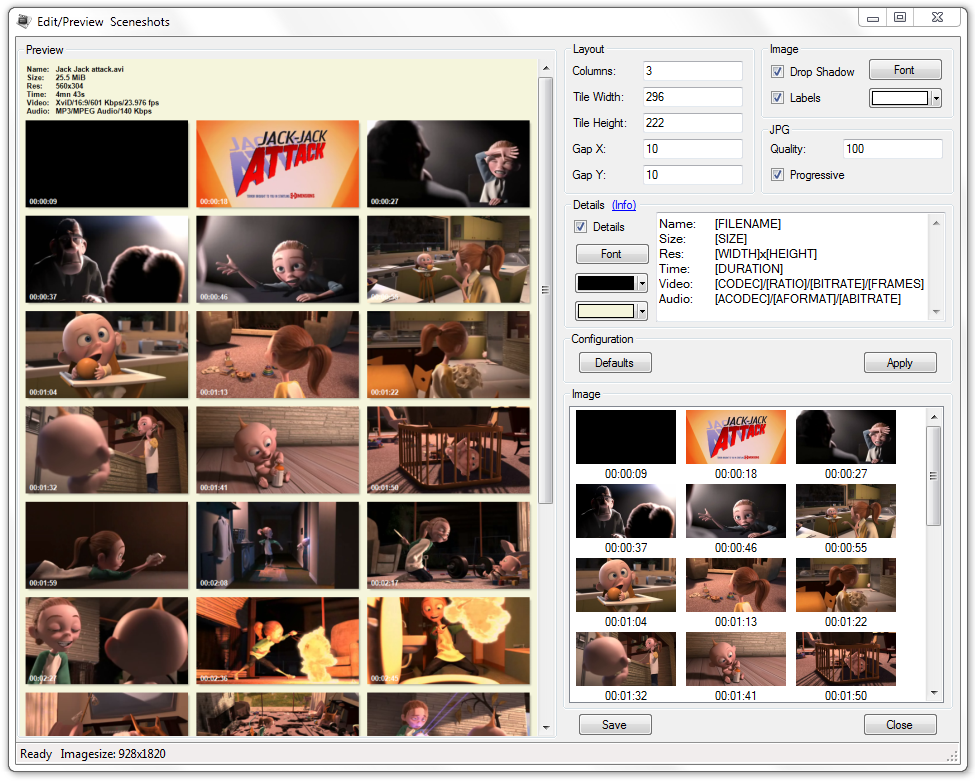Click the 00:02:36 frame in Preview

point(277,641)
